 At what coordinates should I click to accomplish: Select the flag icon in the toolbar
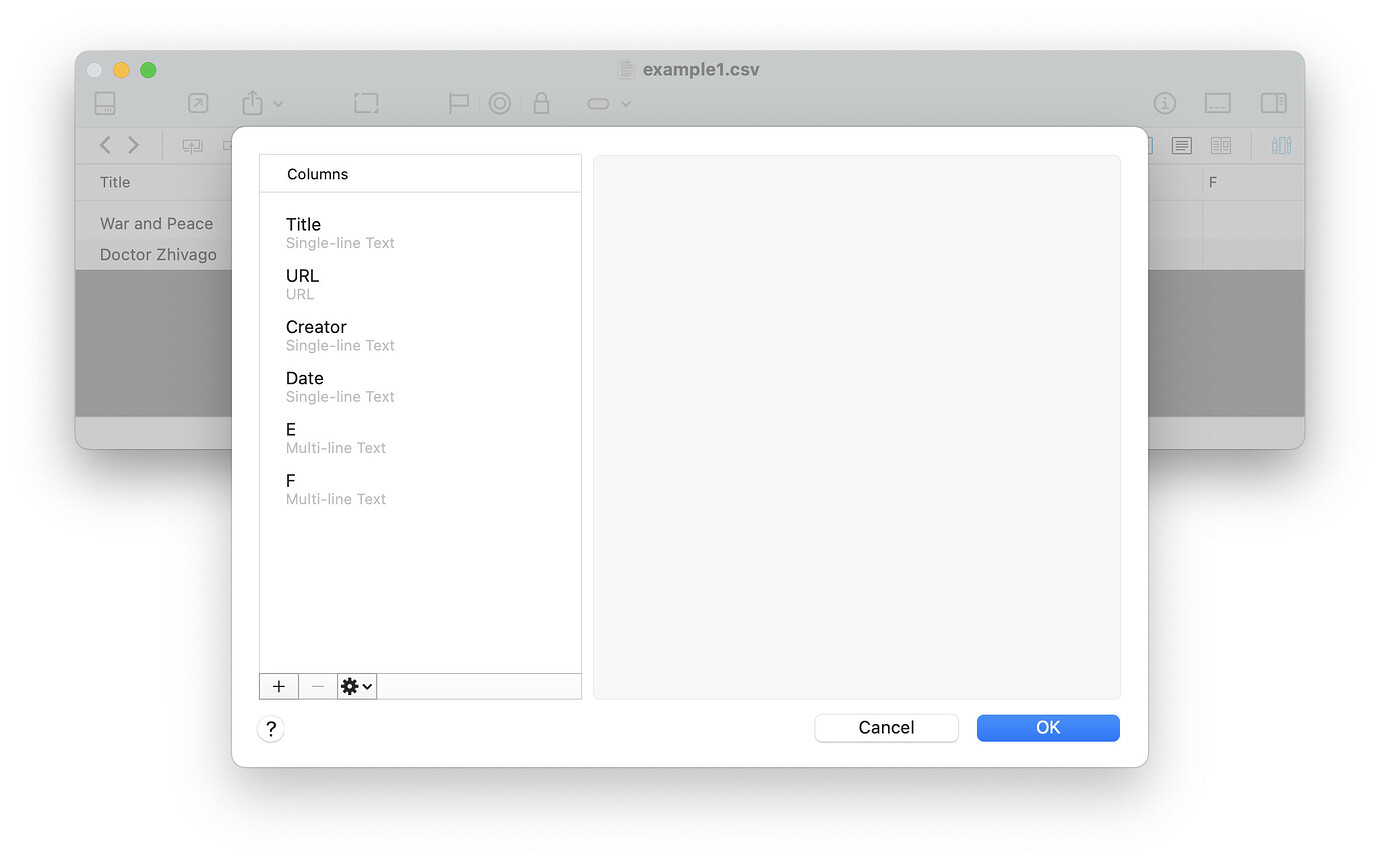click(x=458, y=103)
